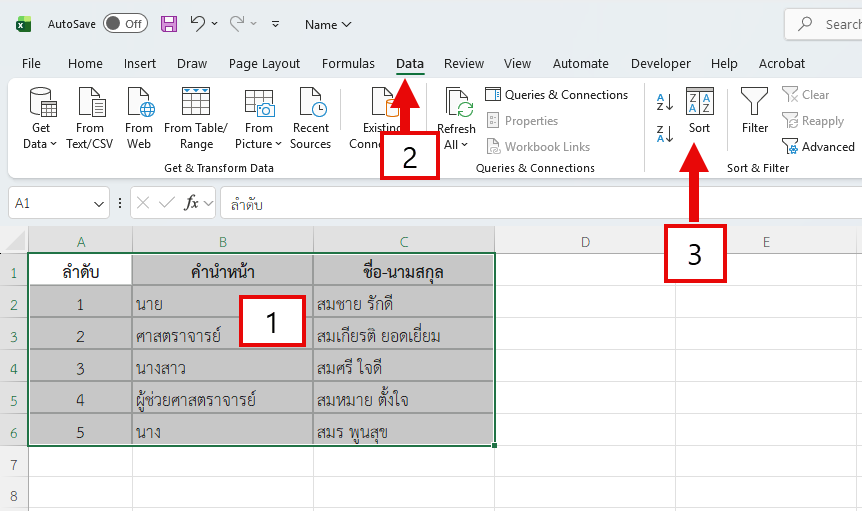The image size is (862, 511).
Task: Click the Redo arrow icon
Action: [237, 24]
